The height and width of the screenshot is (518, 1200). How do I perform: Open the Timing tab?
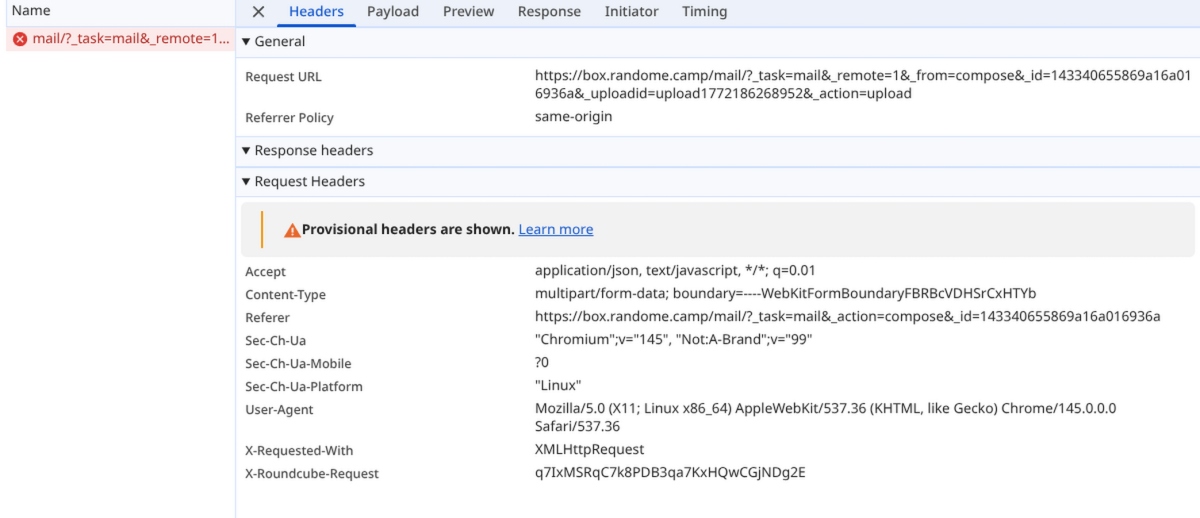point(704,12)
